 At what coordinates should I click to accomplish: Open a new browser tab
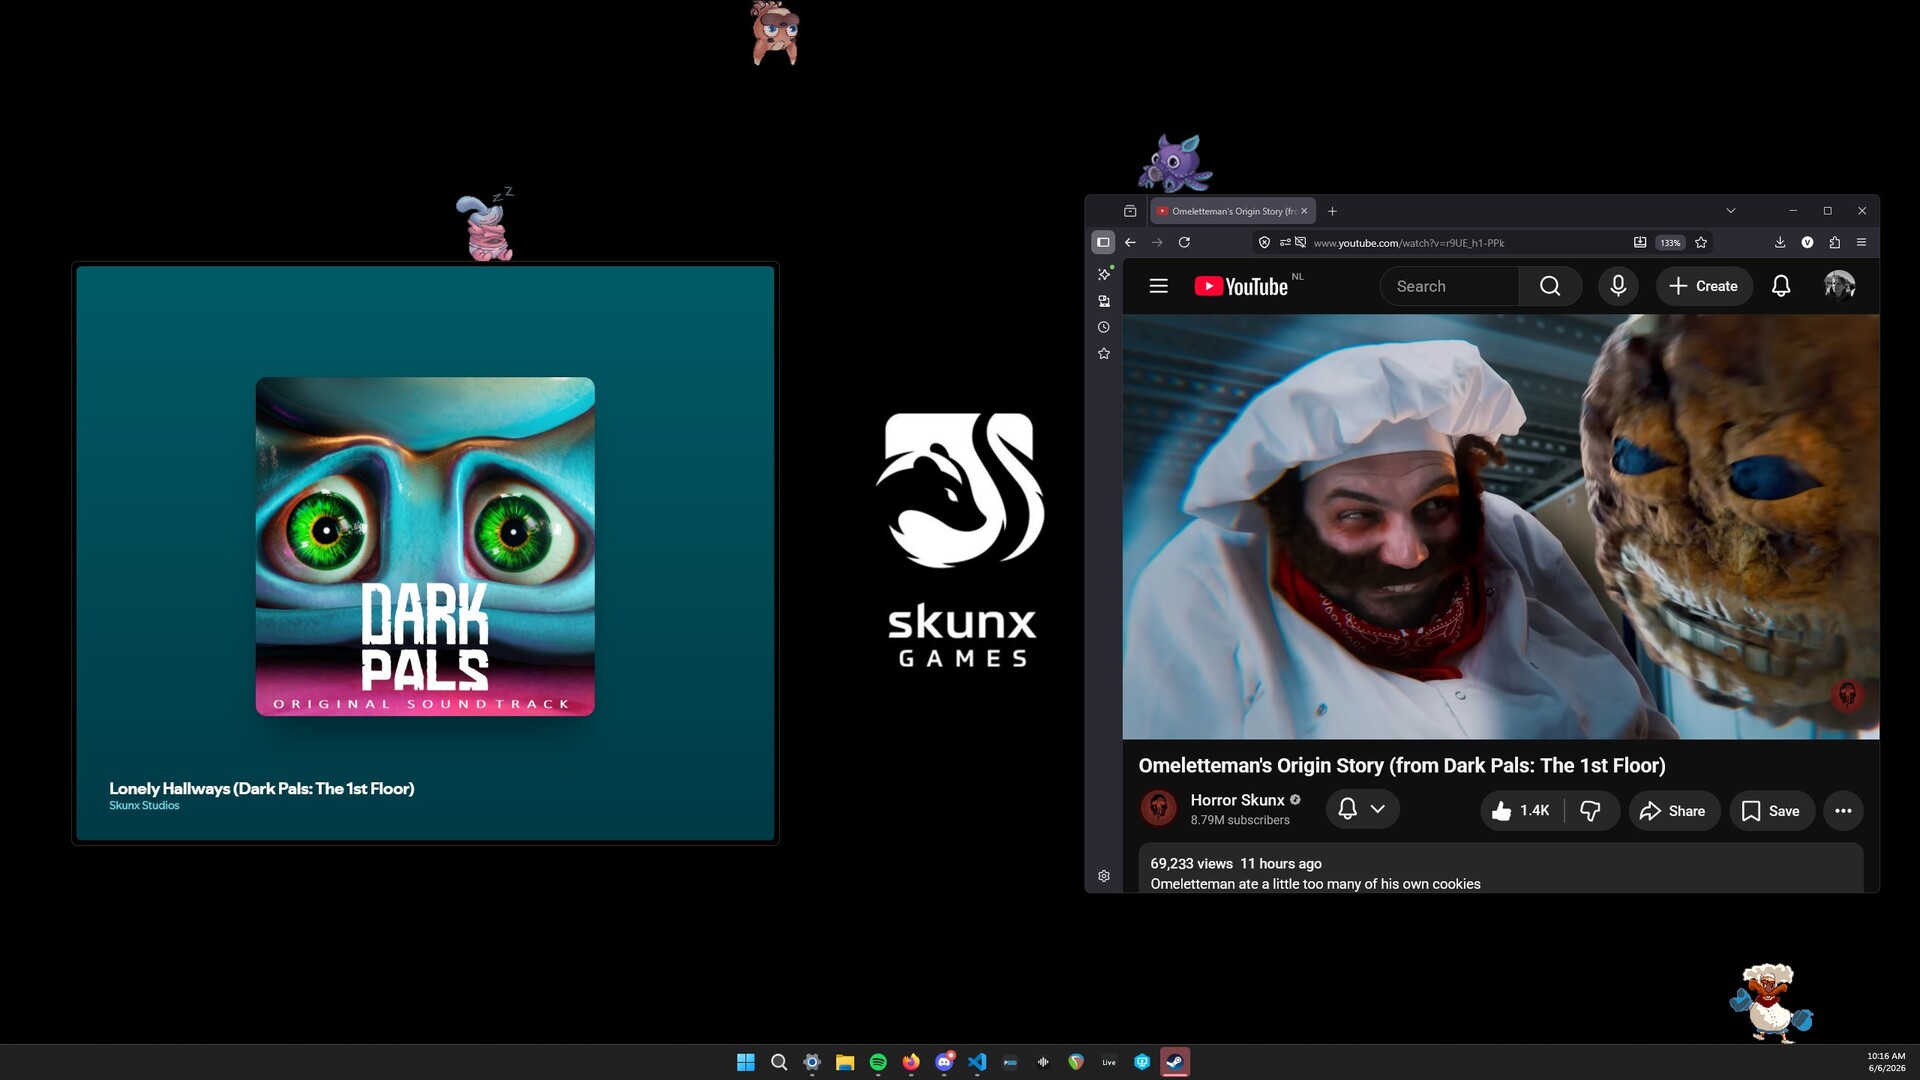(x=1332, y=211)
